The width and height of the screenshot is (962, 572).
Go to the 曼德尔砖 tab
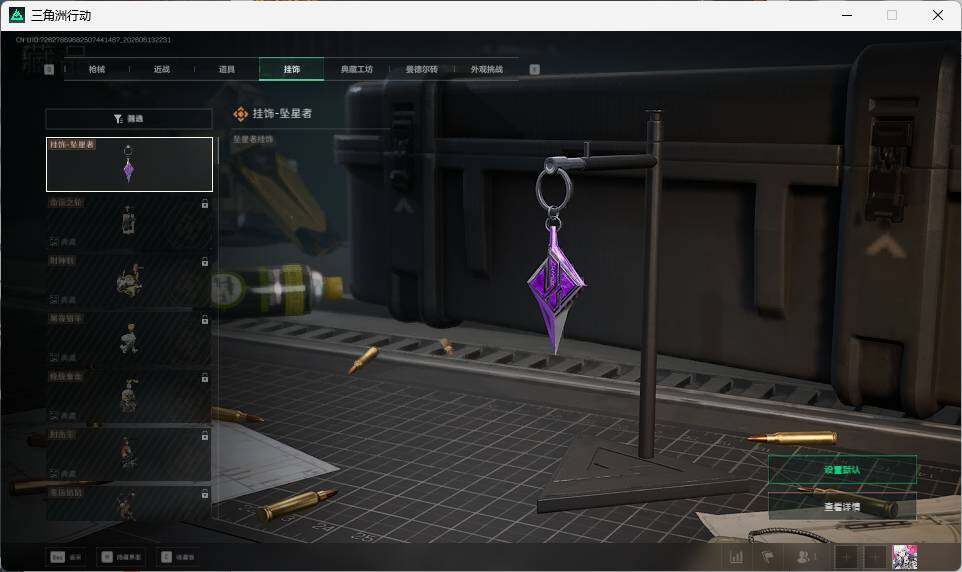pos(422,69)
